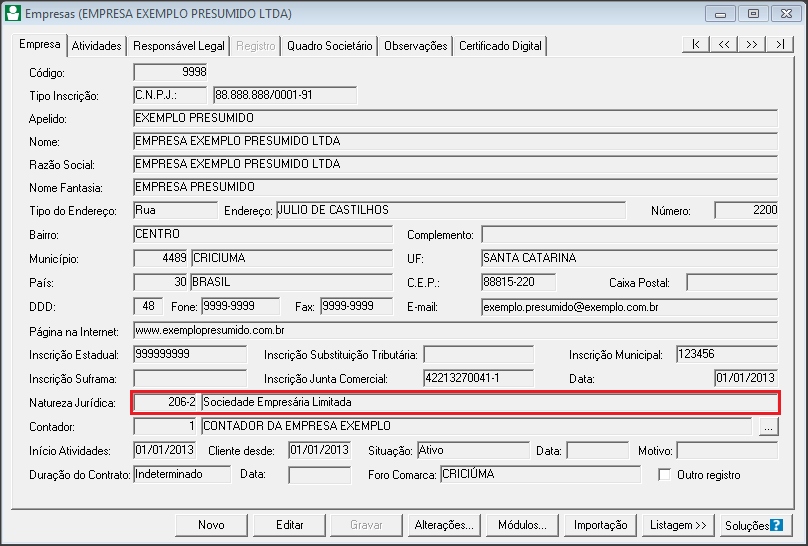Click the empty Caixa Postal field
The image size is (808, 546).
[x=732, y=282]
